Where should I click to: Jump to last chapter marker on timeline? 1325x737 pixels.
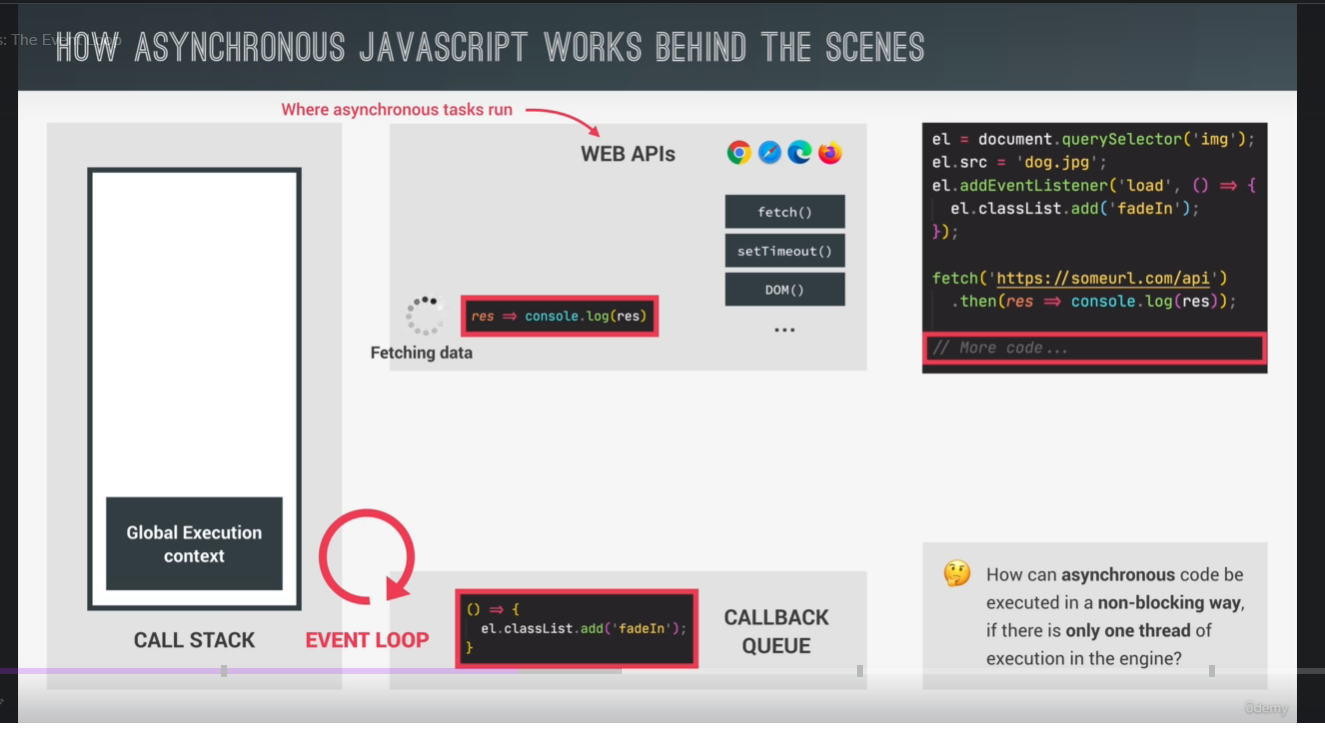point(1212,671)
